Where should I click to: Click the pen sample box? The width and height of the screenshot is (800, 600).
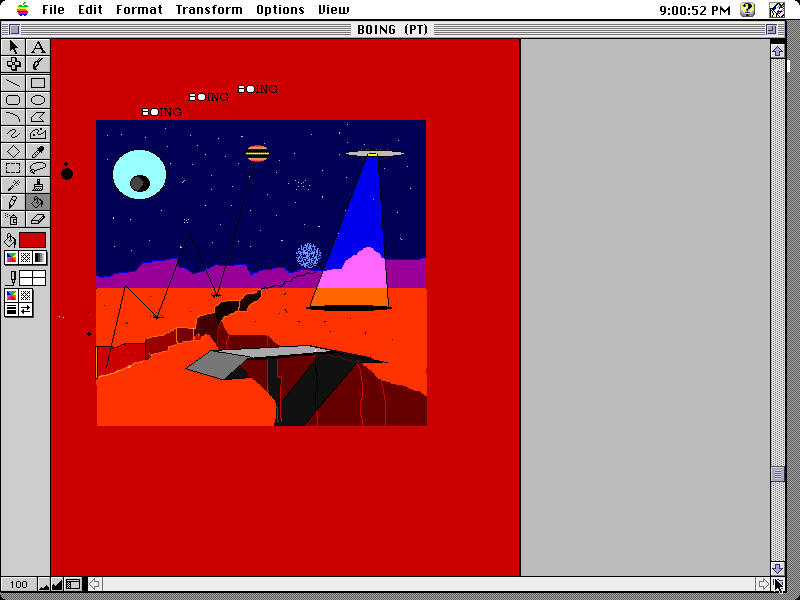(33, 279)
